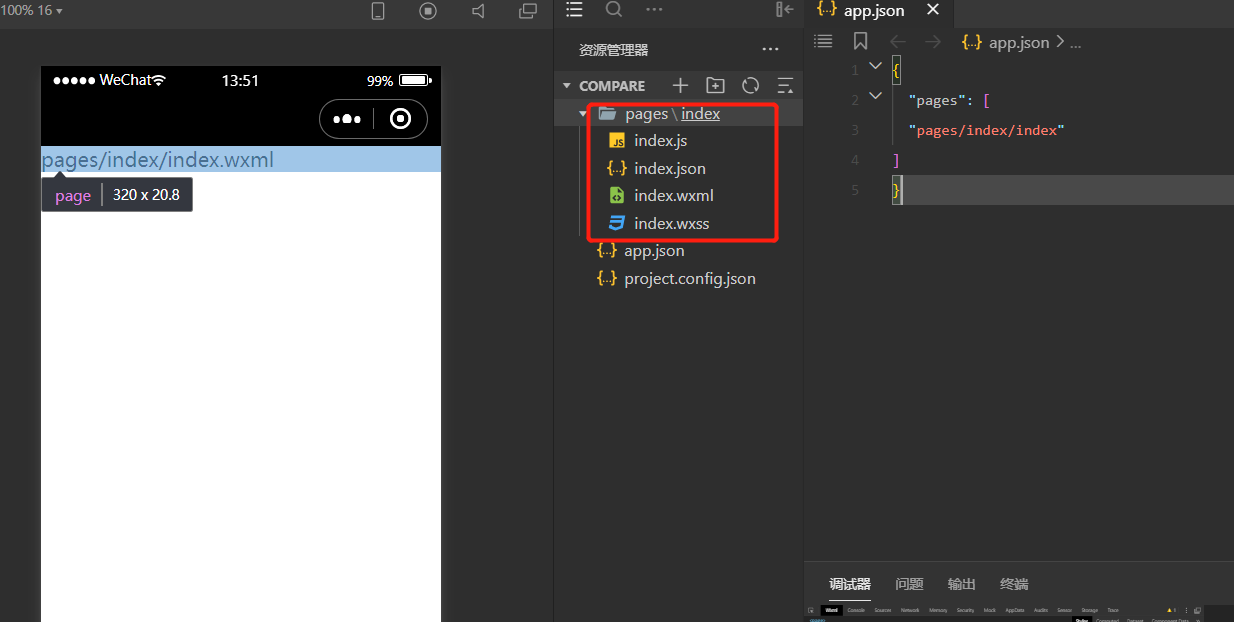Click the pages/index/index.wxml text in simulator
The height and width of the screenshot is (622, 1234).
coord(157,160)
